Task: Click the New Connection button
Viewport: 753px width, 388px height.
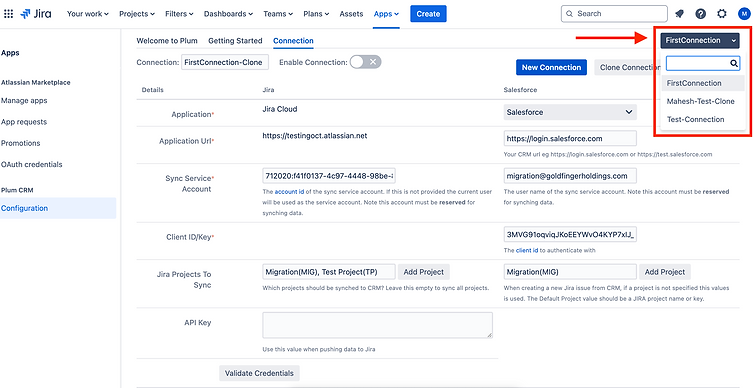Action: pos(551,67)
